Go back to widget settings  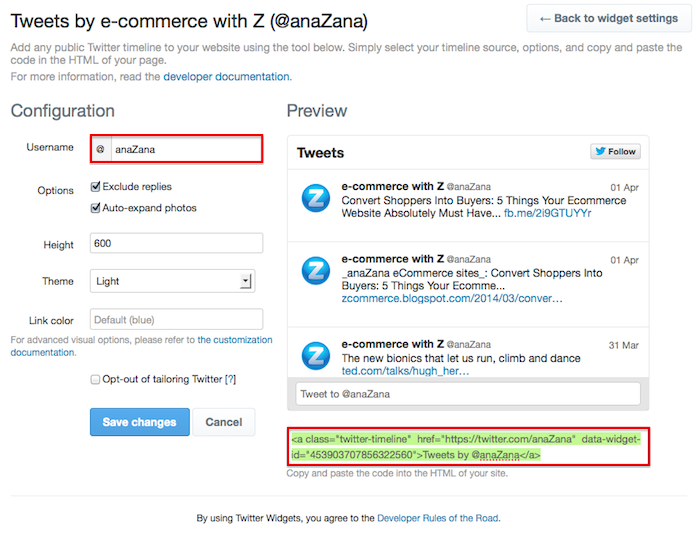coord(609,18)
